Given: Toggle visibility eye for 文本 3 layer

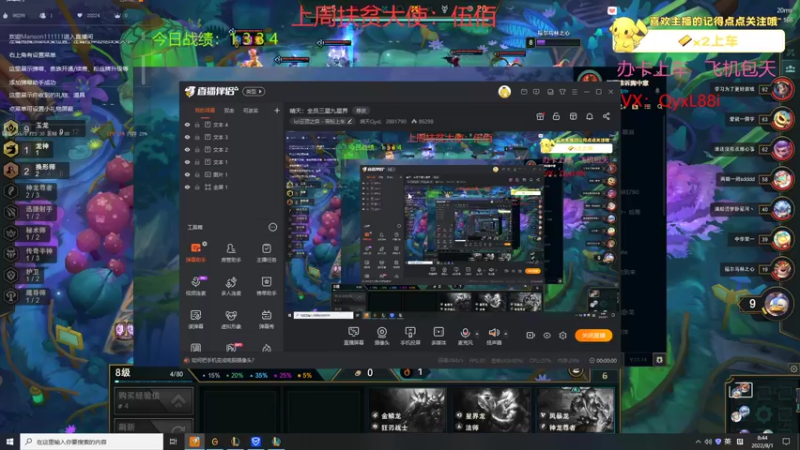Looking at the screenshot, I should coord(187,137).
